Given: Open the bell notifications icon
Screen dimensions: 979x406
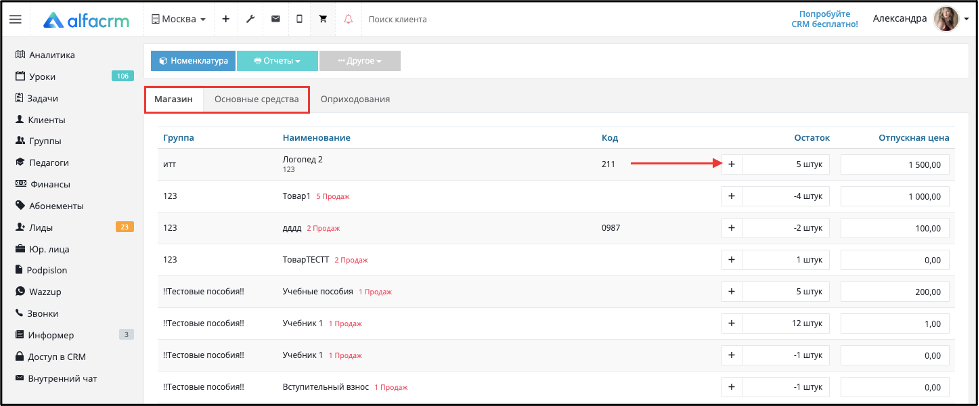Looking at the screenshot, I should [348, 19].
